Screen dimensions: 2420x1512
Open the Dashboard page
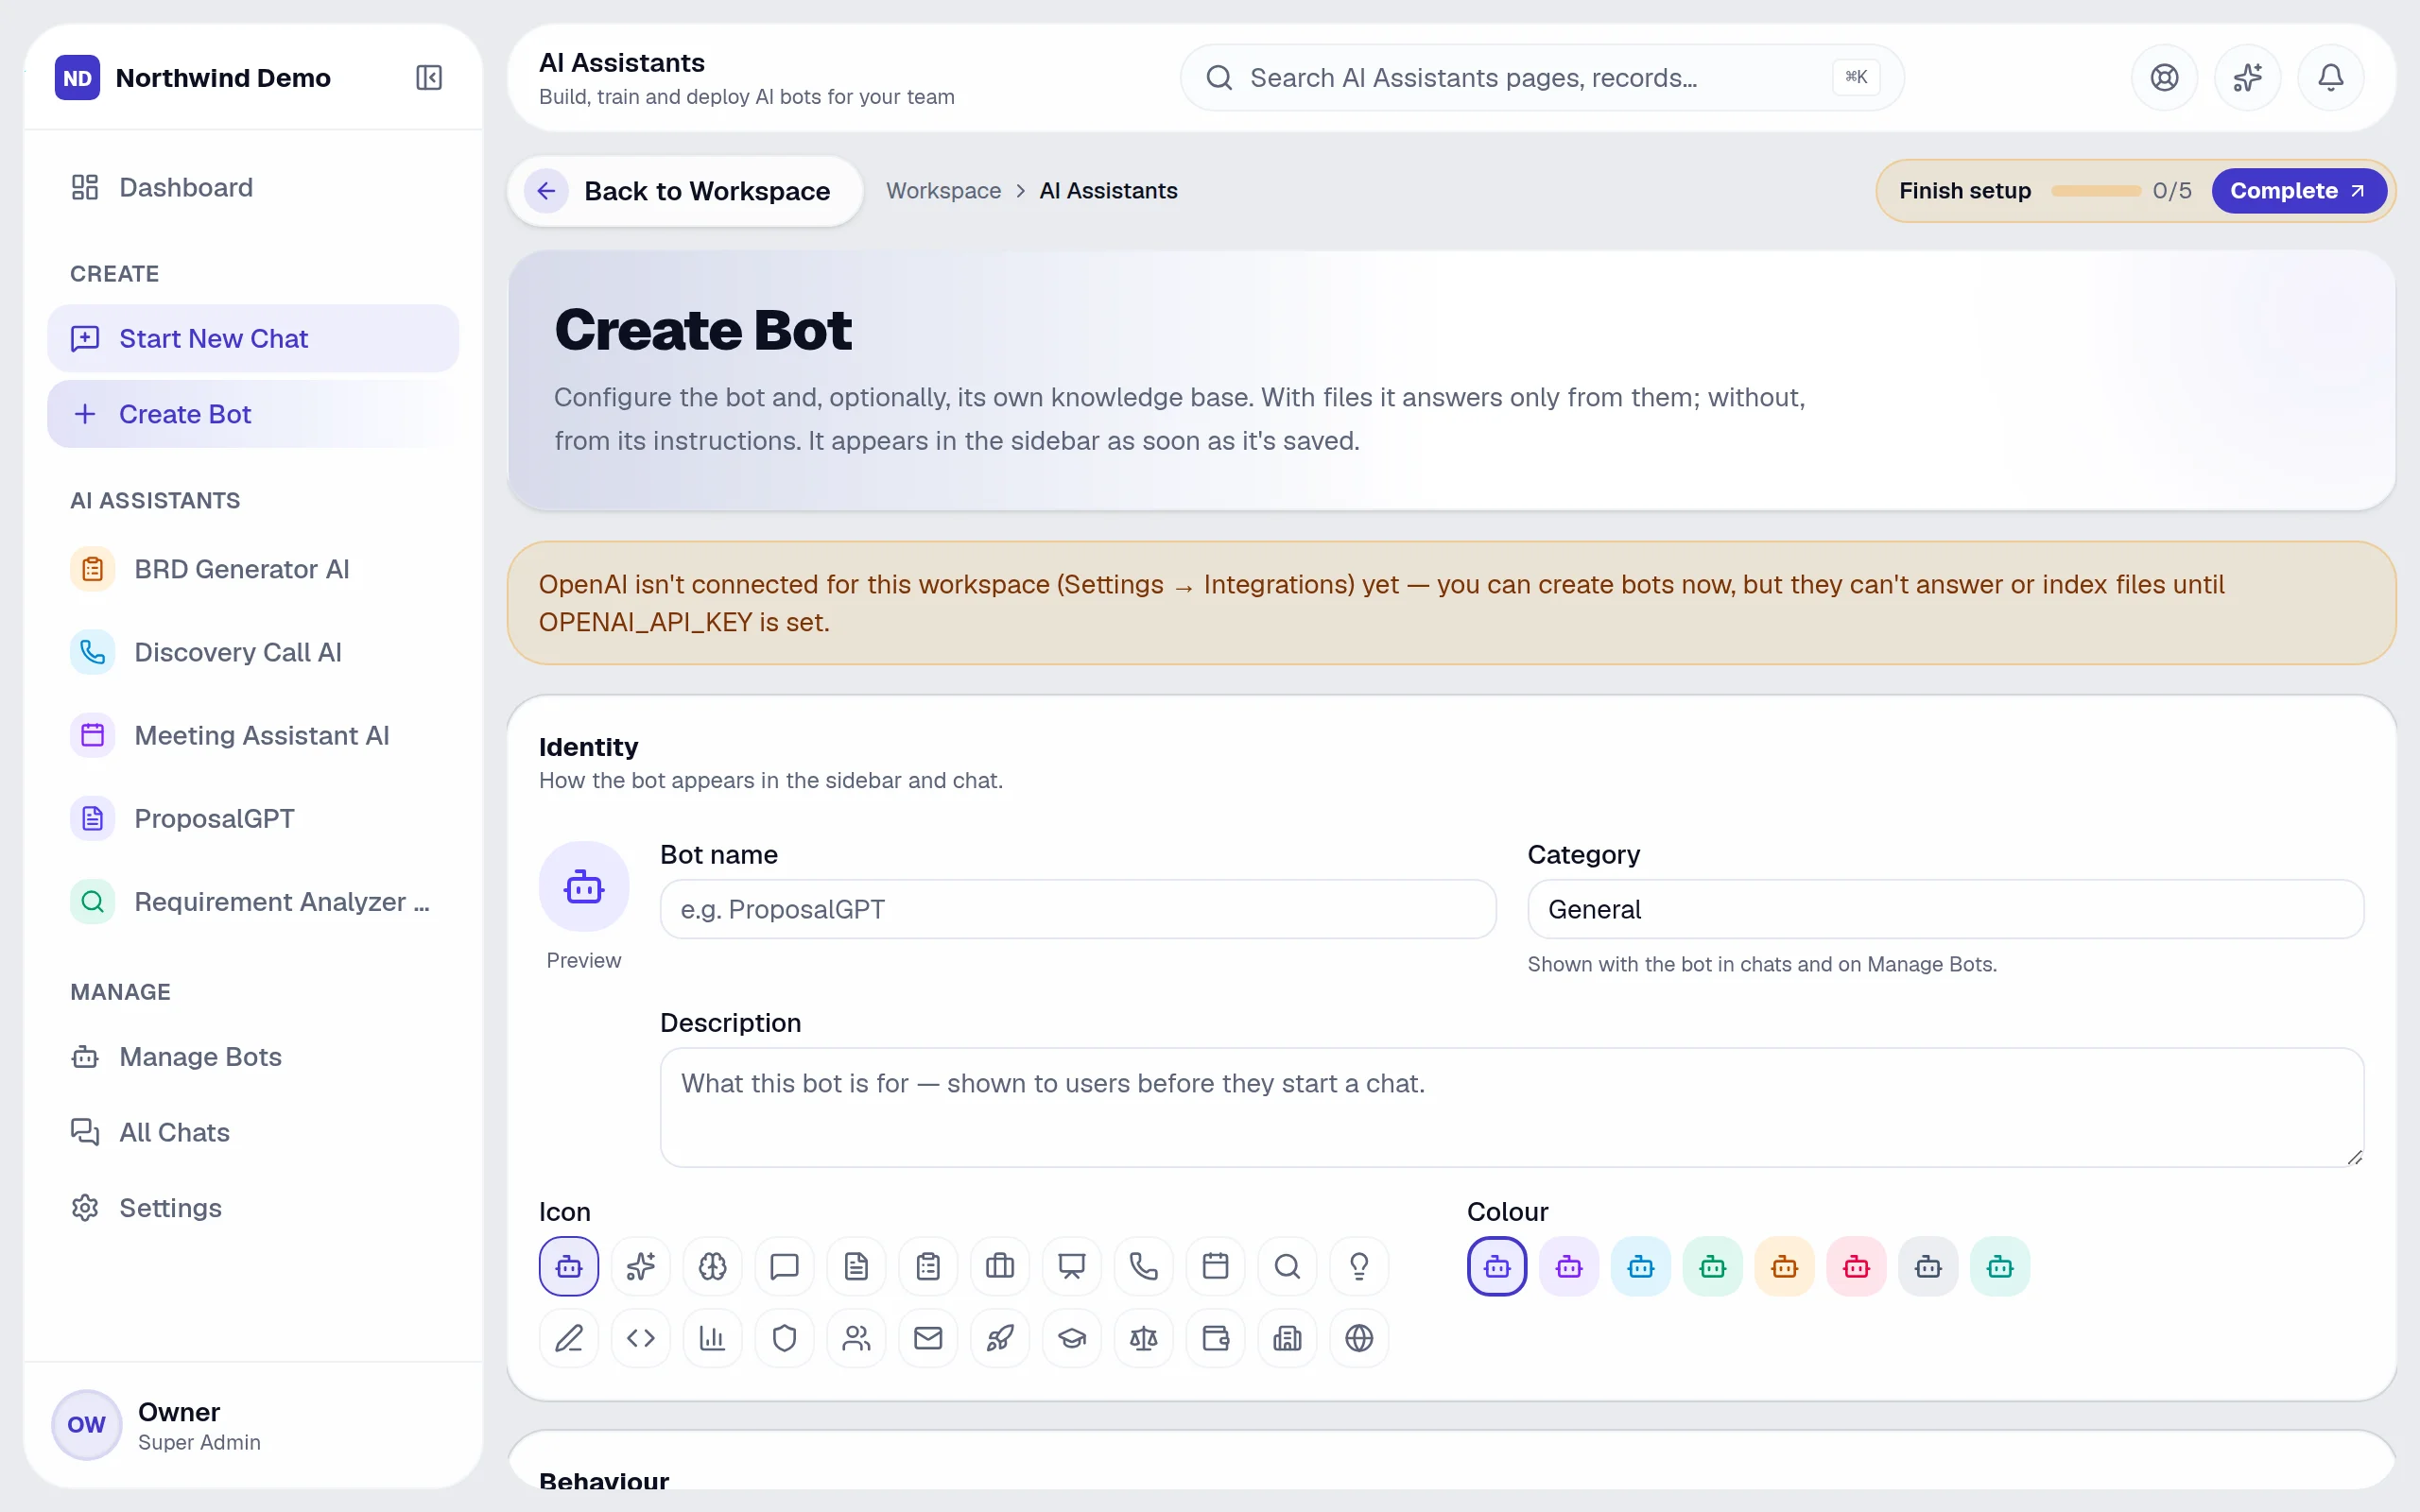pos(253,187)
